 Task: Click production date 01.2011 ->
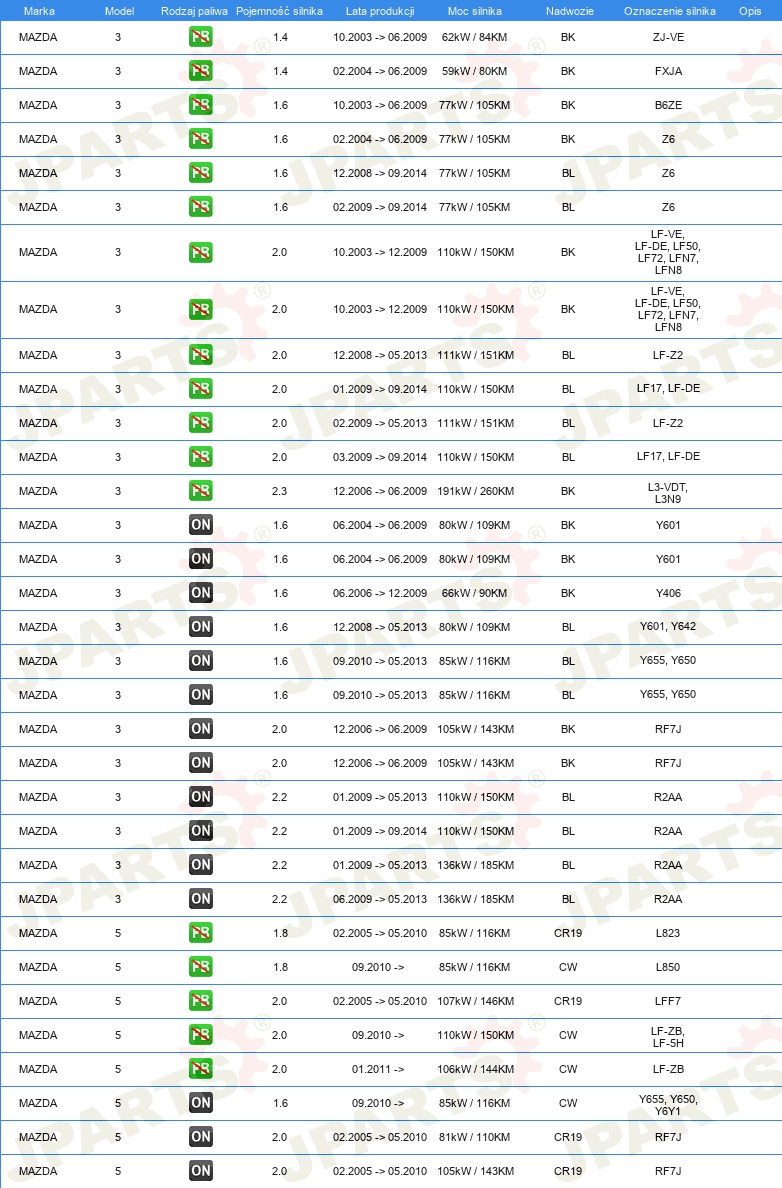[378, 1069]
